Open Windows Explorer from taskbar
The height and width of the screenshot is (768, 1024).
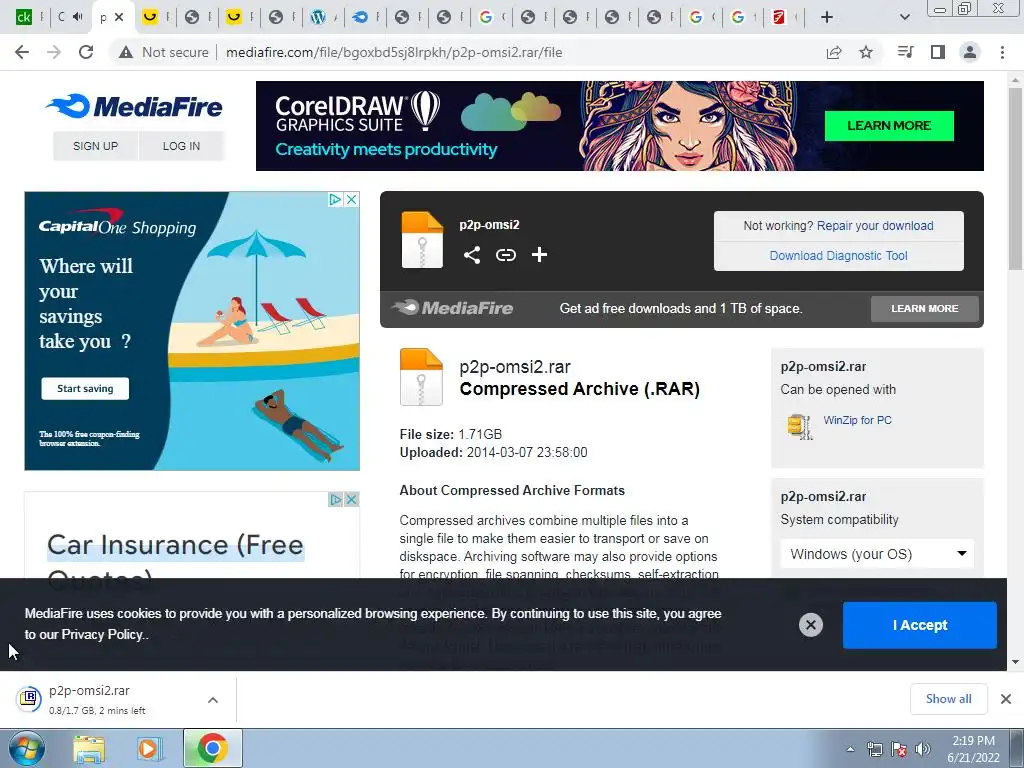[89, 749]
